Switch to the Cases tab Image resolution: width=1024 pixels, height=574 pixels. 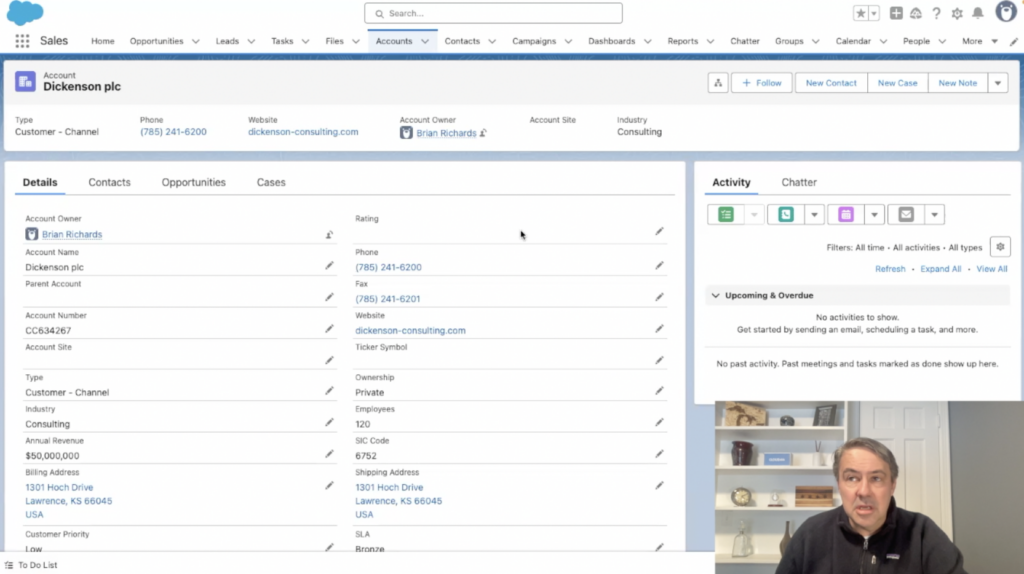coord(271,182)
